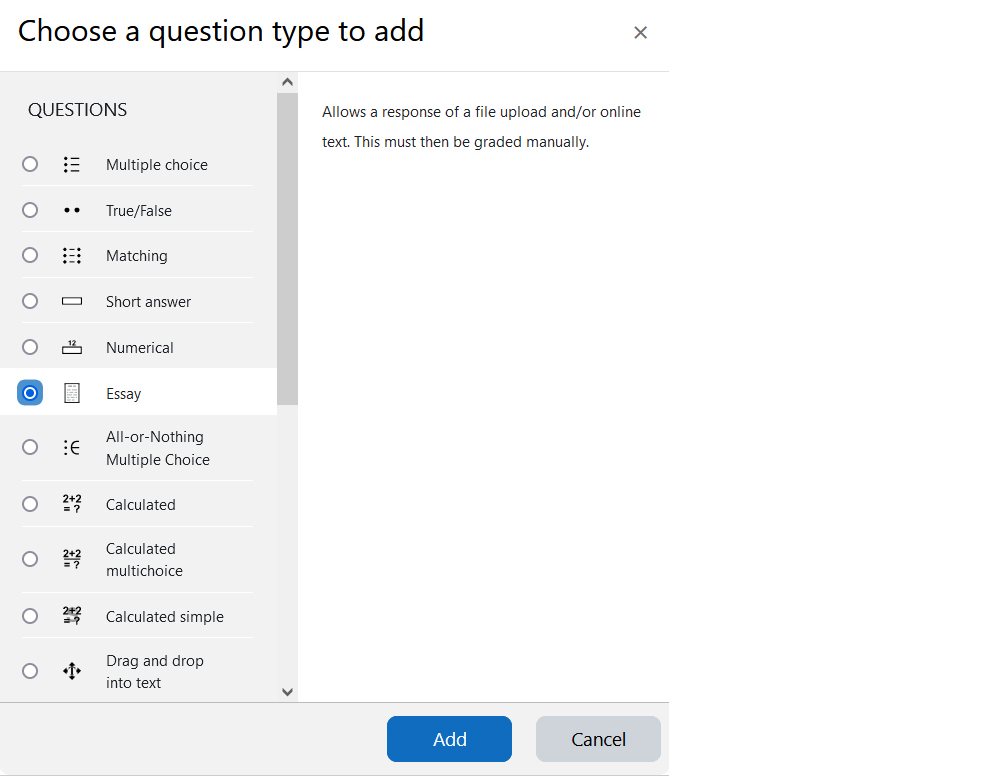The image size is (1000, 776).
Task: Select the Calculated radio button
Action: pos(30,504)
